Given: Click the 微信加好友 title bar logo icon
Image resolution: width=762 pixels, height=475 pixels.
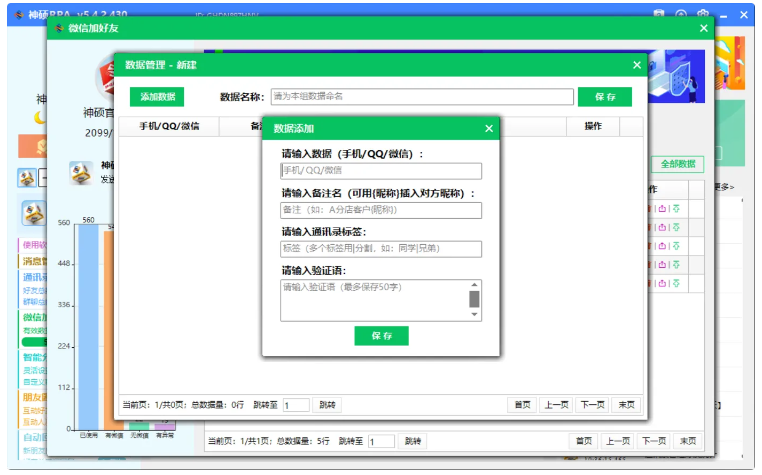Looking at the screenshot, I should click(59, 28).
